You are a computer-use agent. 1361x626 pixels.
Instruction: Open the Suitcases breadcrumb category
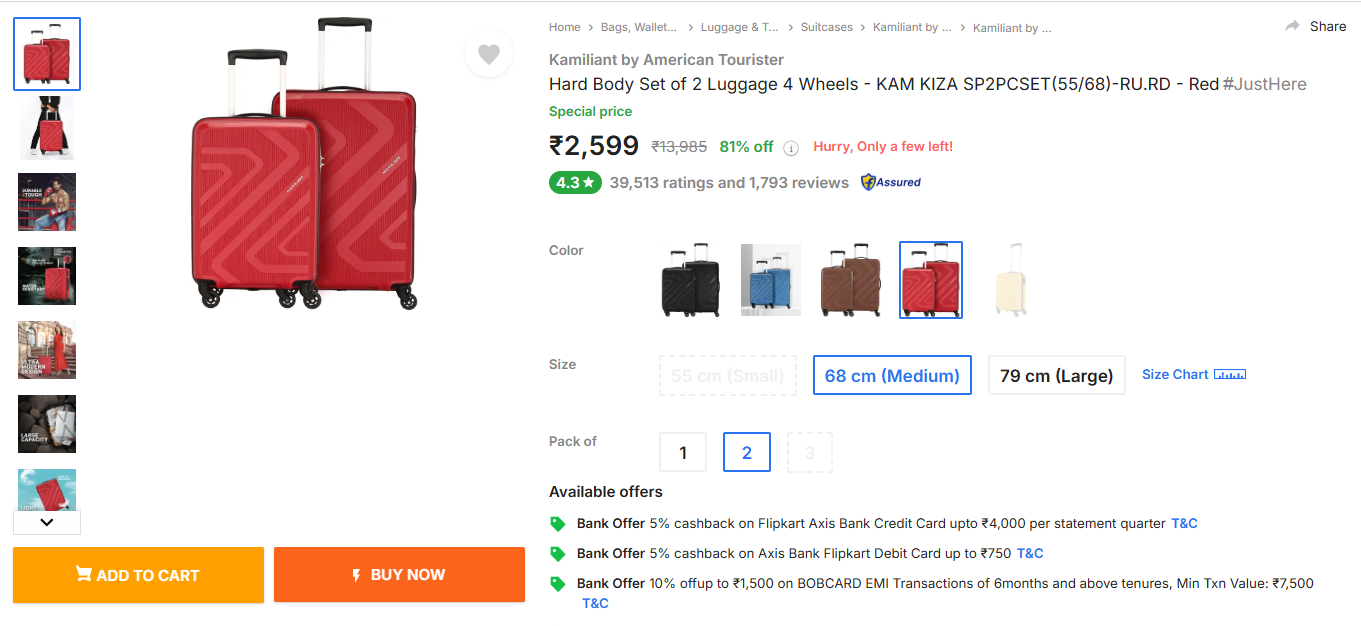coord(827,27)
